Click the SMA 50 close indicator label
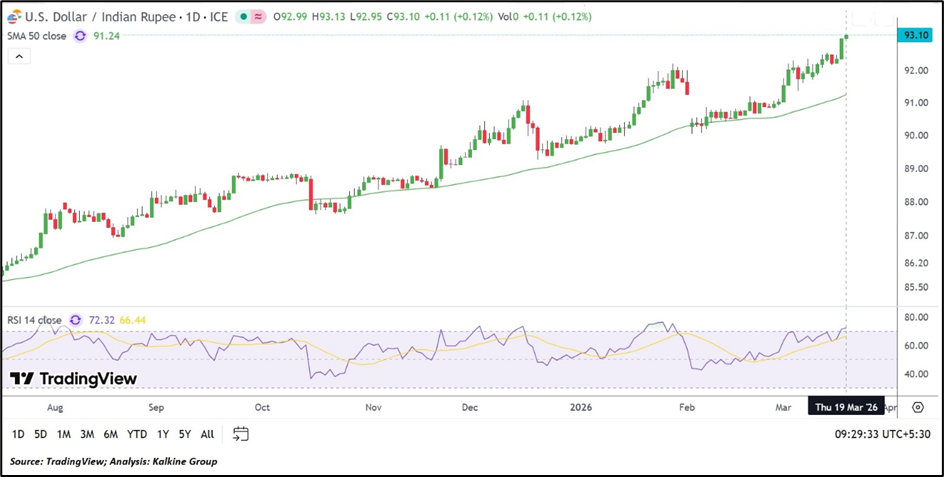 [38, 35]
